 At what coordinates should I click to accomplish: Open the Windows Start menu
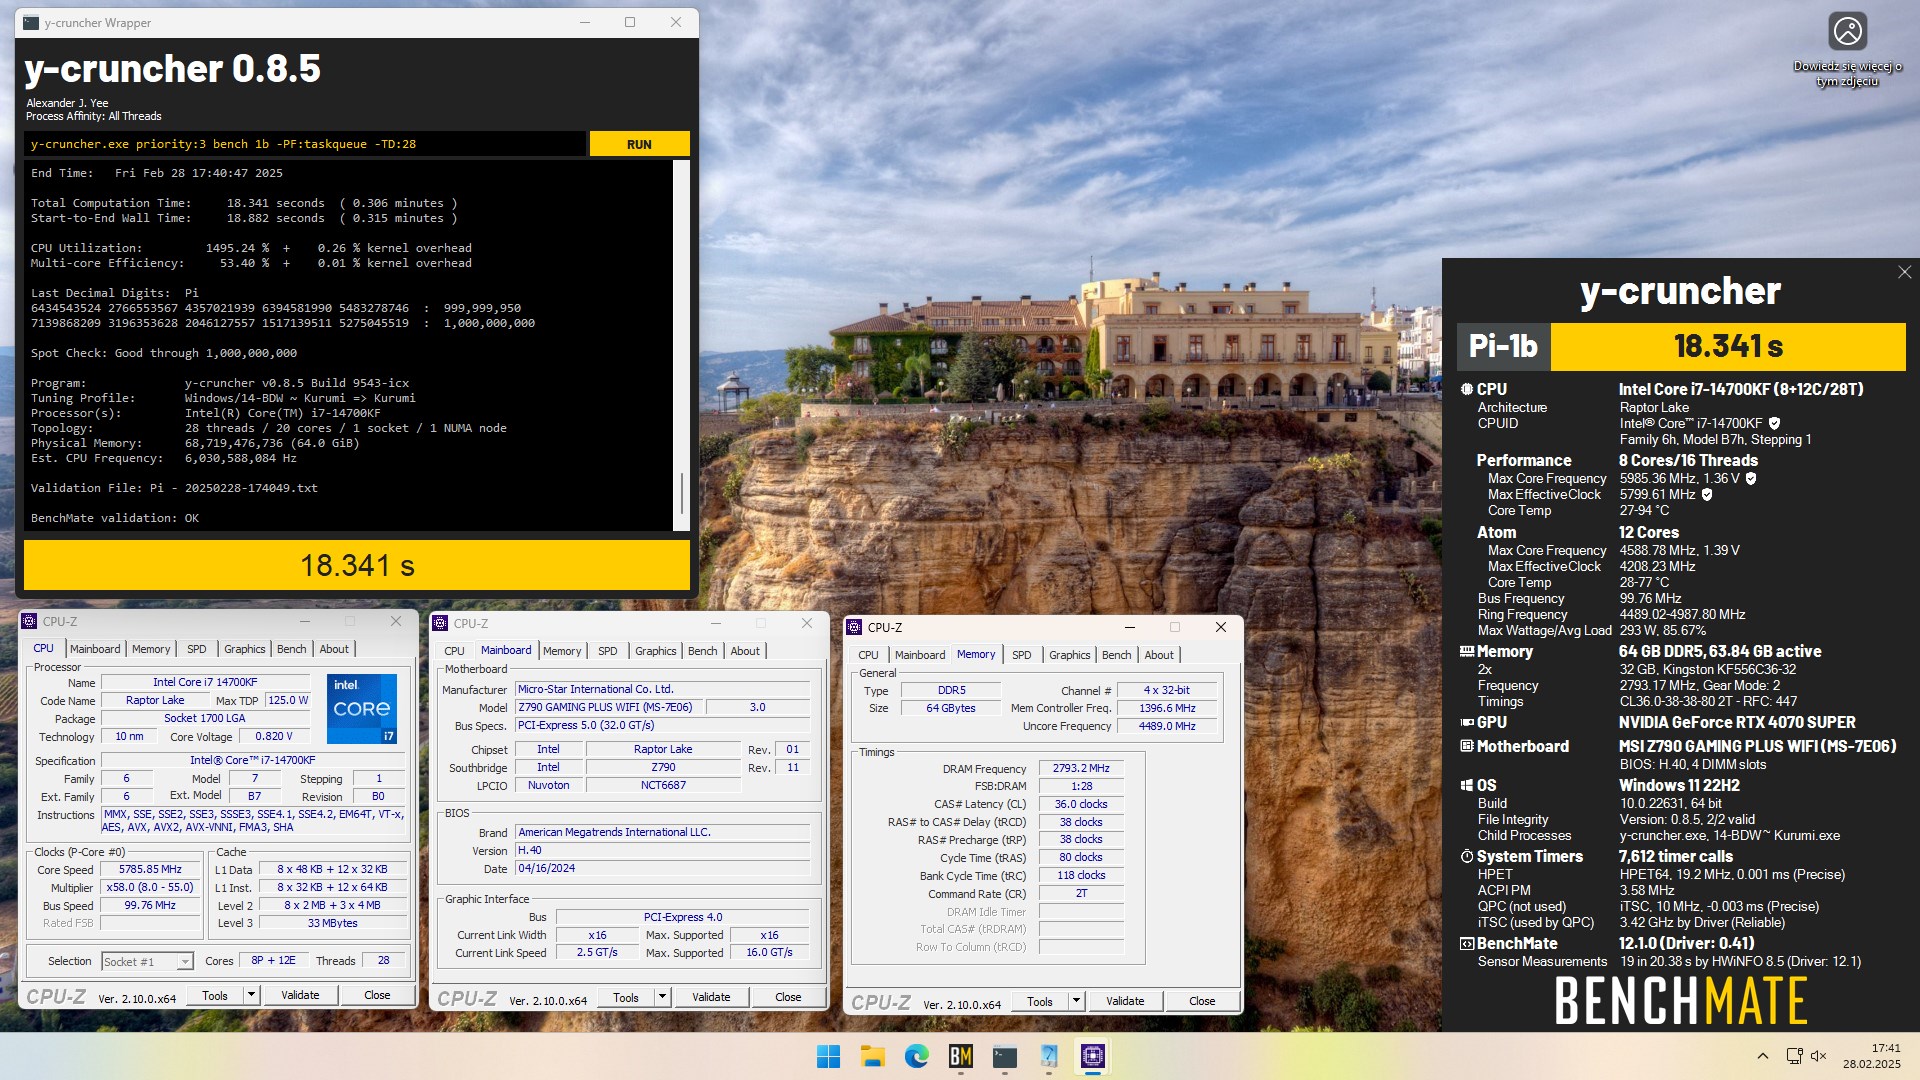click(x=828, y=1056)
